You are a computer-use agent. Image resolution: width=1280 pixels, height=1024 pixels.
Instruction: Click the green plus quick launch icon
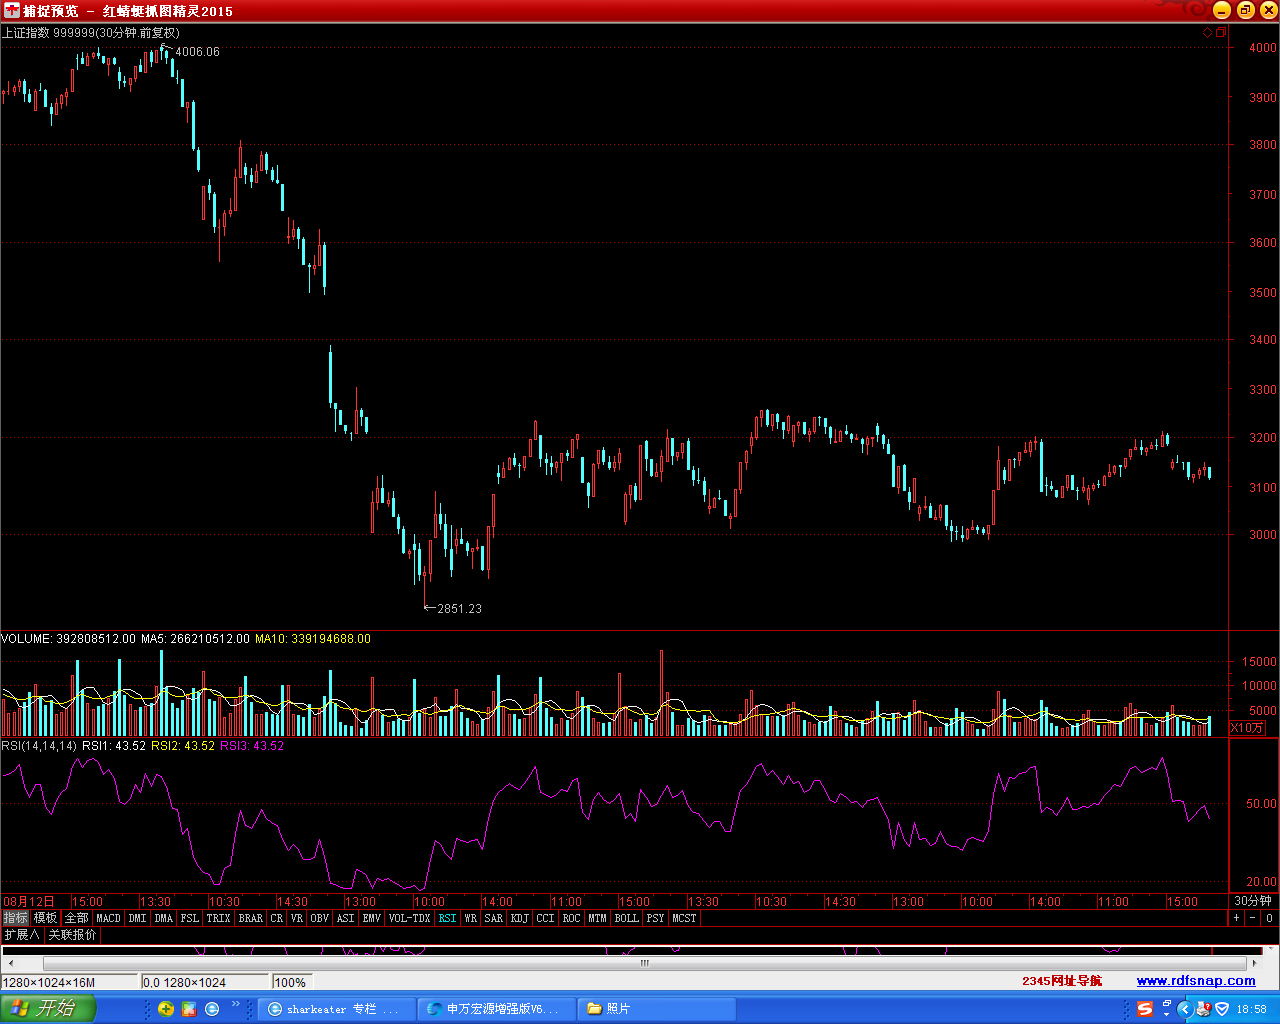pos(166,1009)
